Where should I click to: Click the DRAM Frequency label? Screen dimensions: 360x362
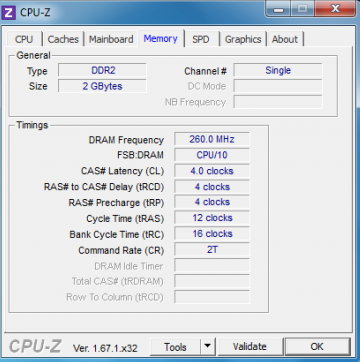(126, 140)
